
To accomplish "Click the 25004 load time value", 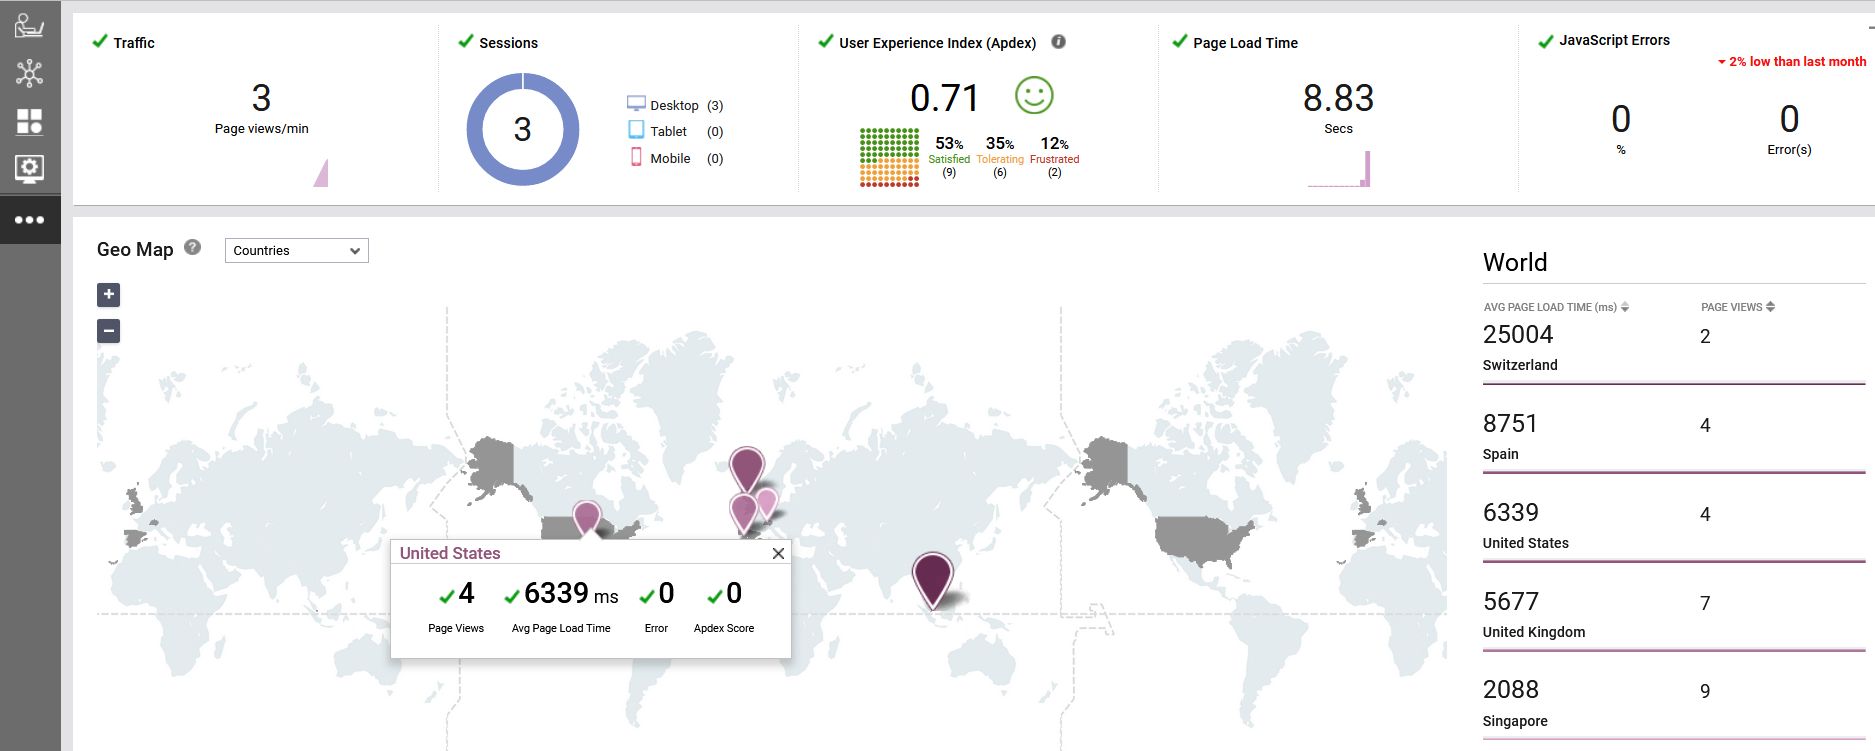I will click(x=1518, y=335).
